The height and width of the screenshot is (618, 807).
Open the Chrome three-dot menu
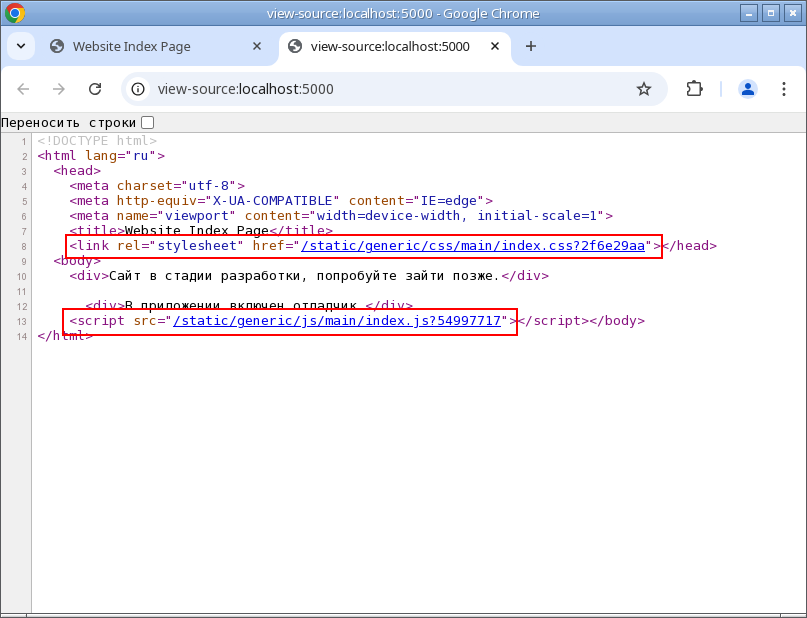coord(783,89)
